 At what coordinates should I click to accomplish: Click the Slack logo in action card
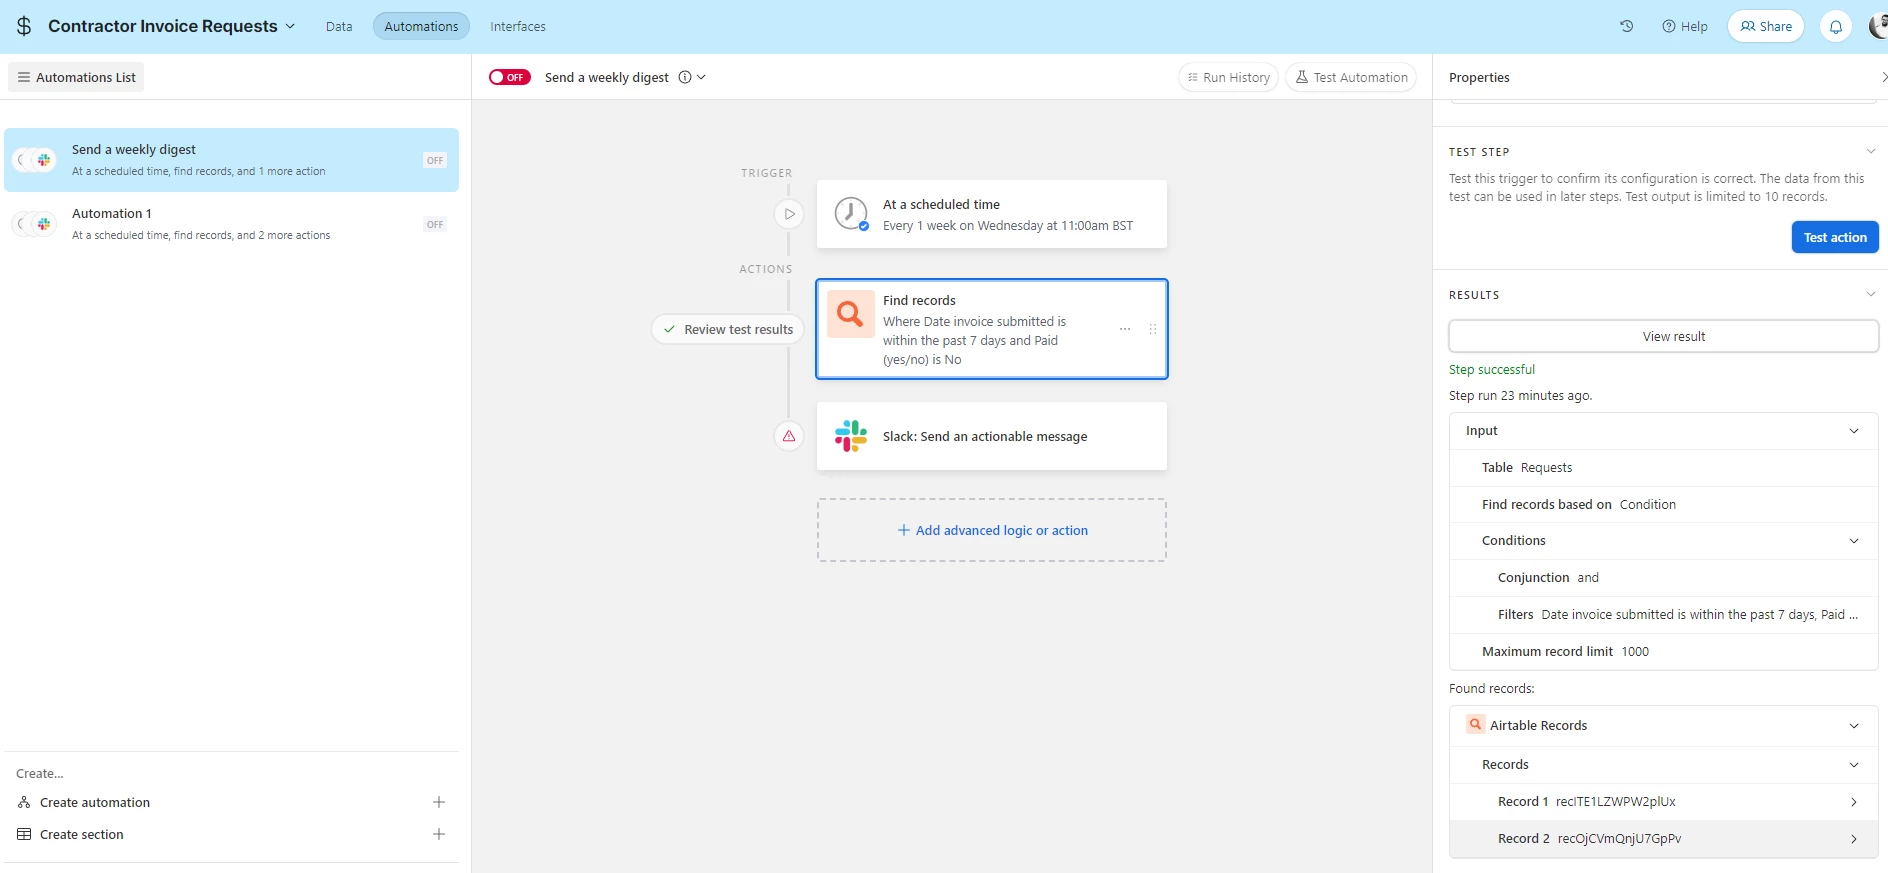851,436
